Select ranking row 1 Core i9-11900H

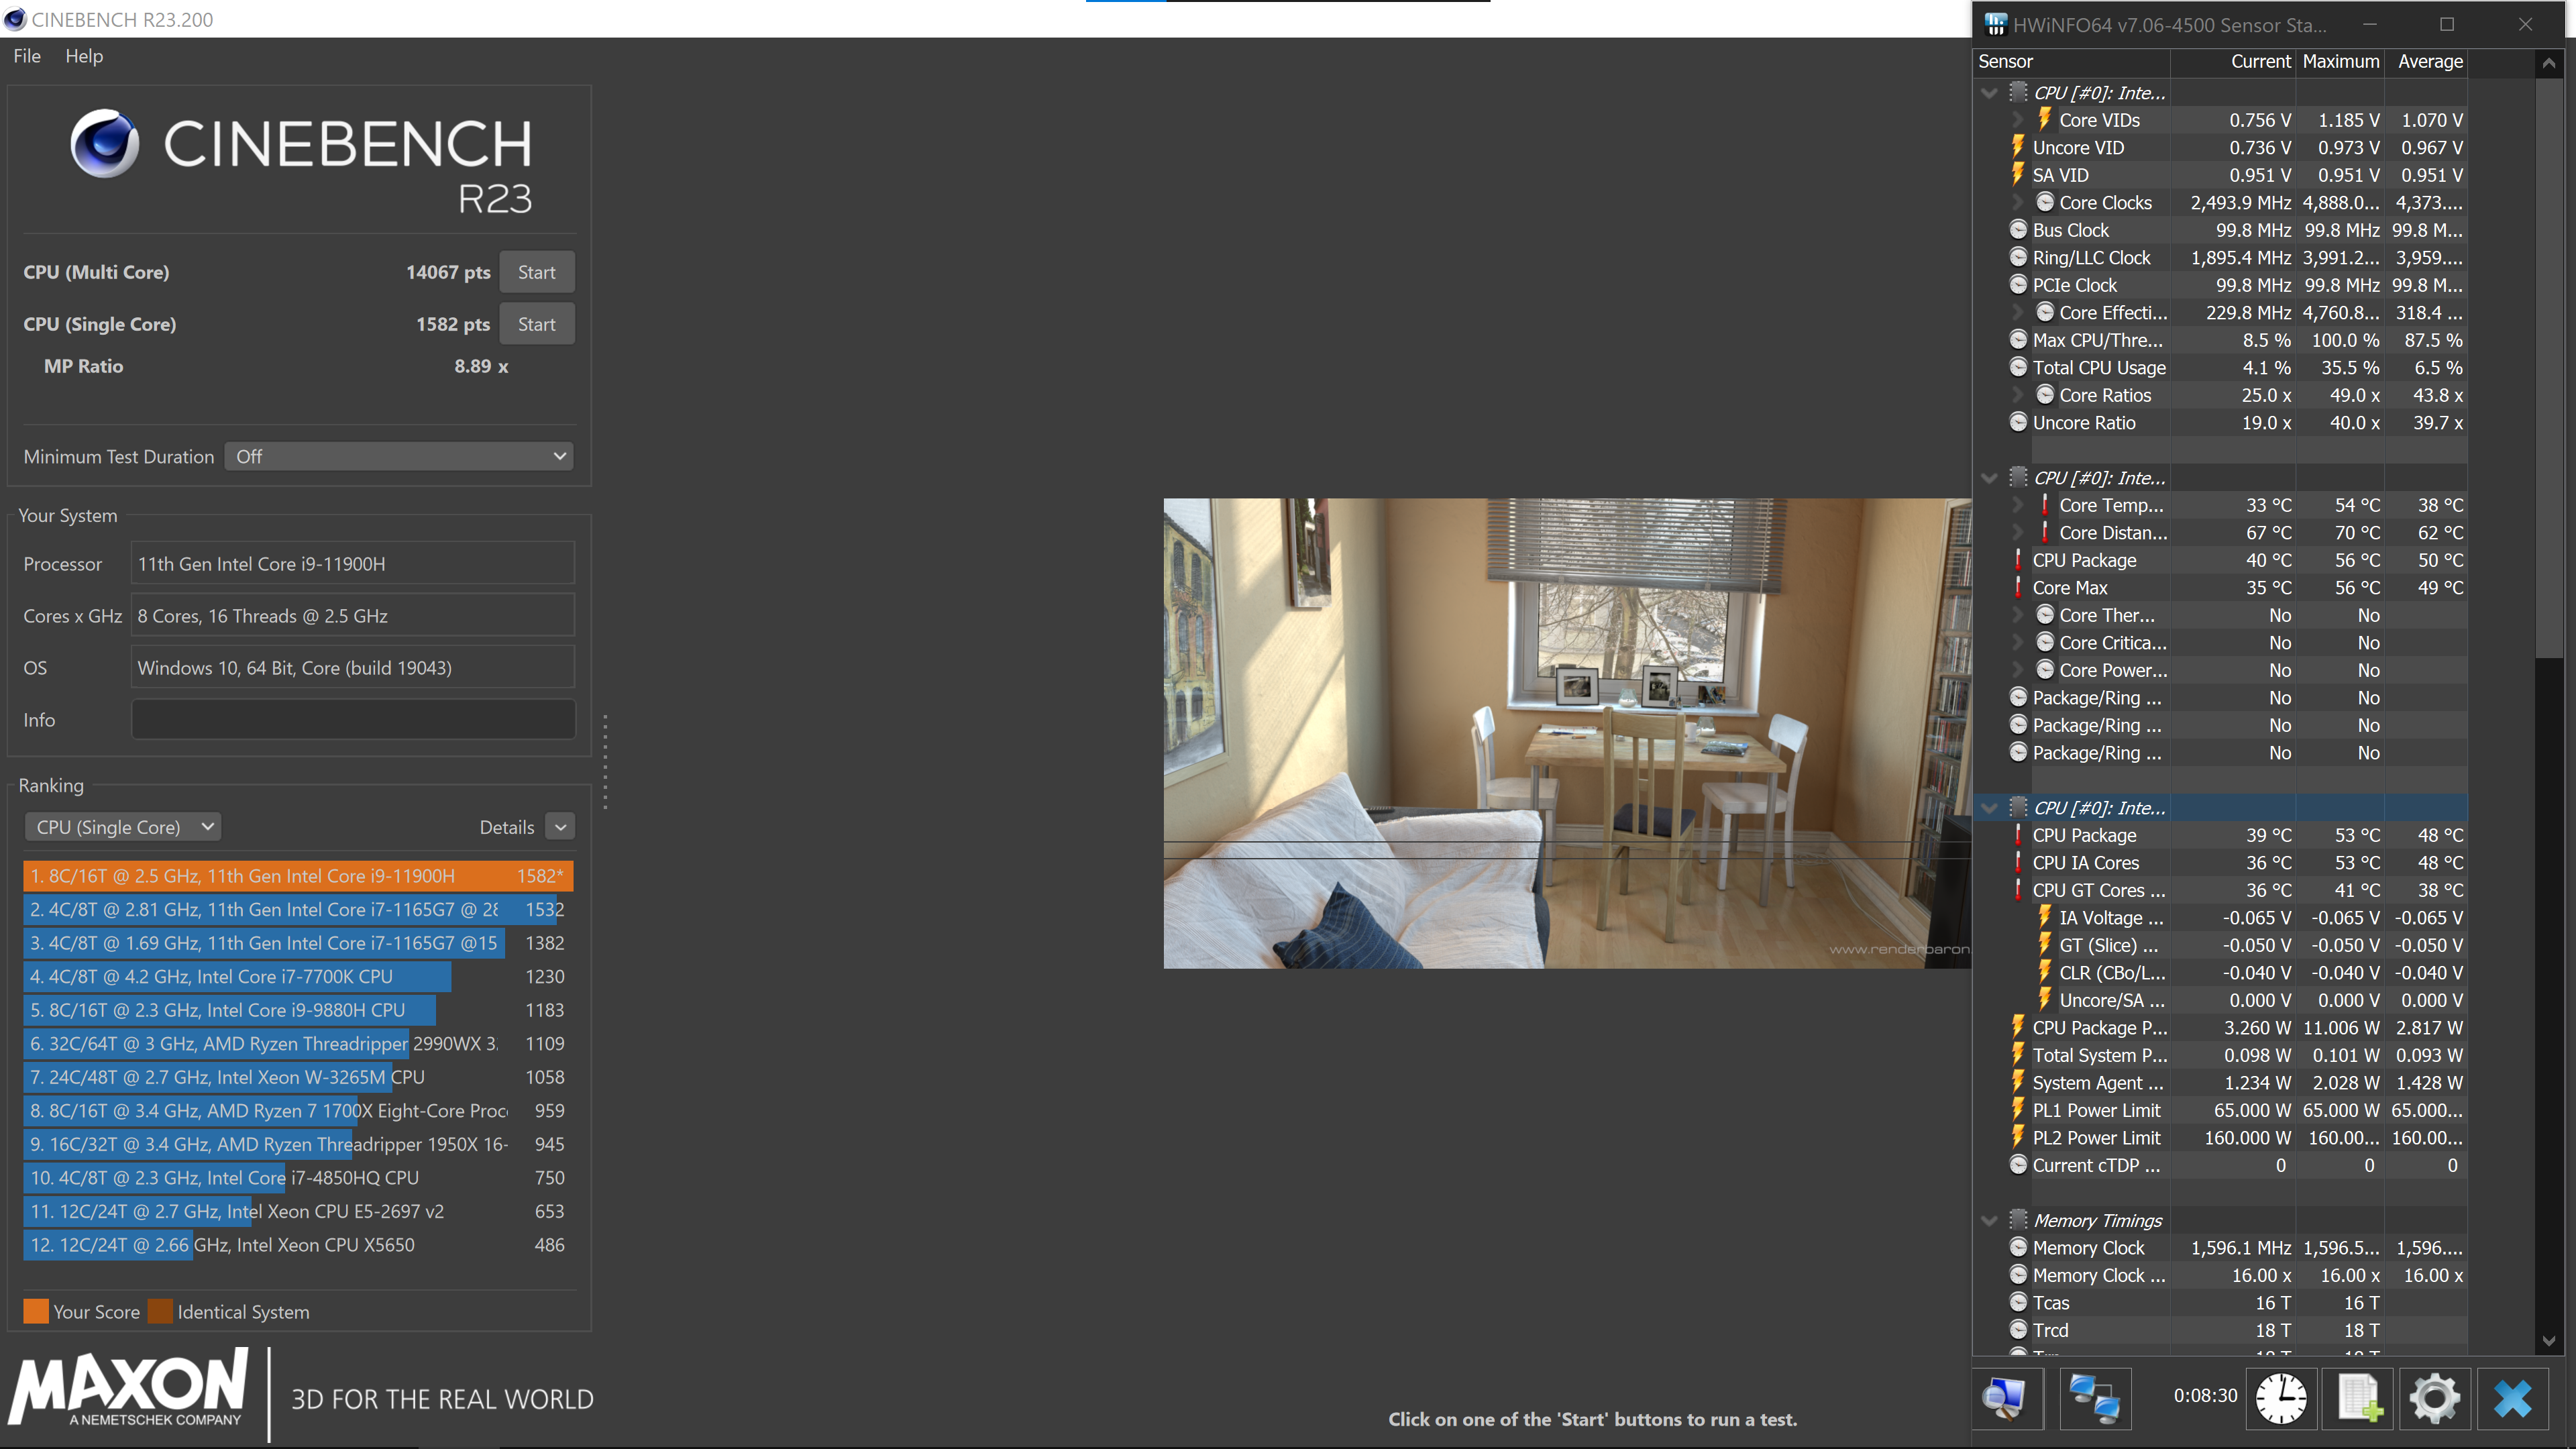[298, 876]
